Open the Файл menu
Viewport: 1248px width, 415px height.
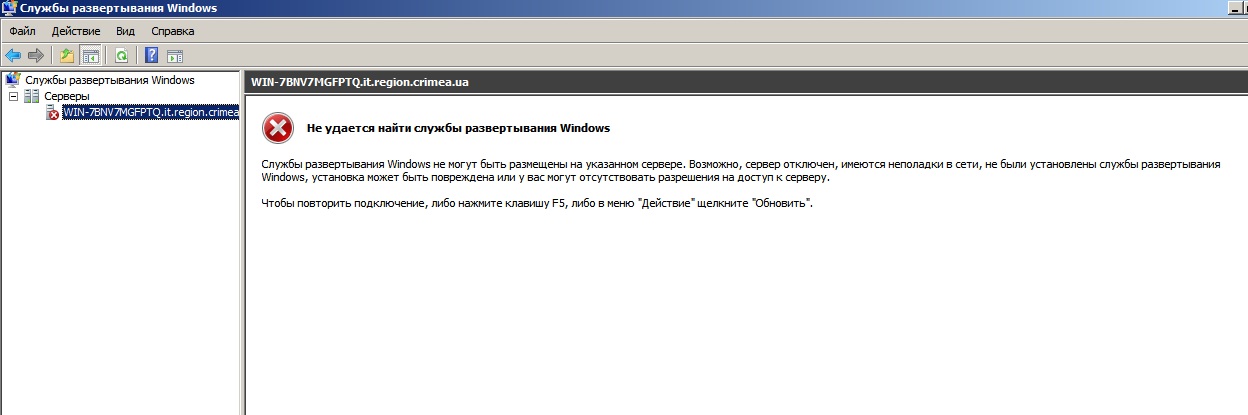[22, 31]
